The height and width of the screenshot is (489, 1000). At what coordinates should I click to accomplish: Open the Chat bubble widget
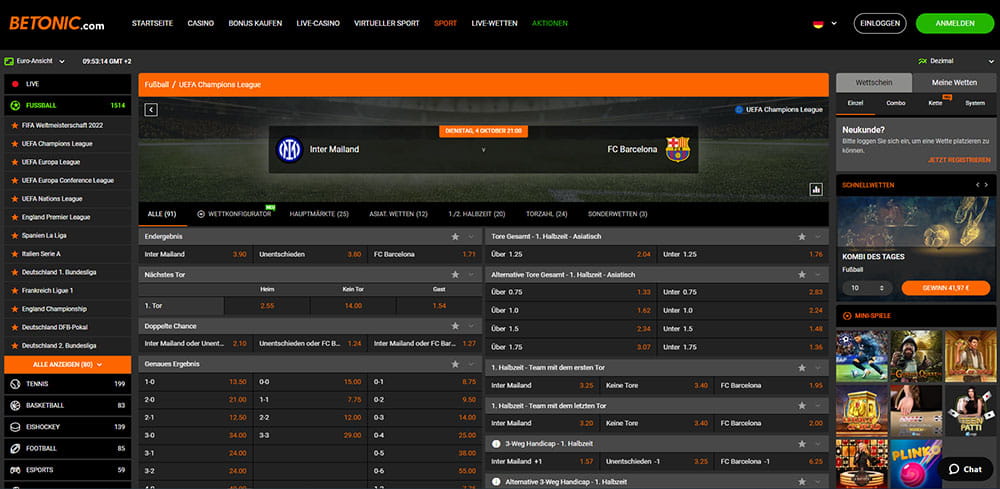pos(966,469)
